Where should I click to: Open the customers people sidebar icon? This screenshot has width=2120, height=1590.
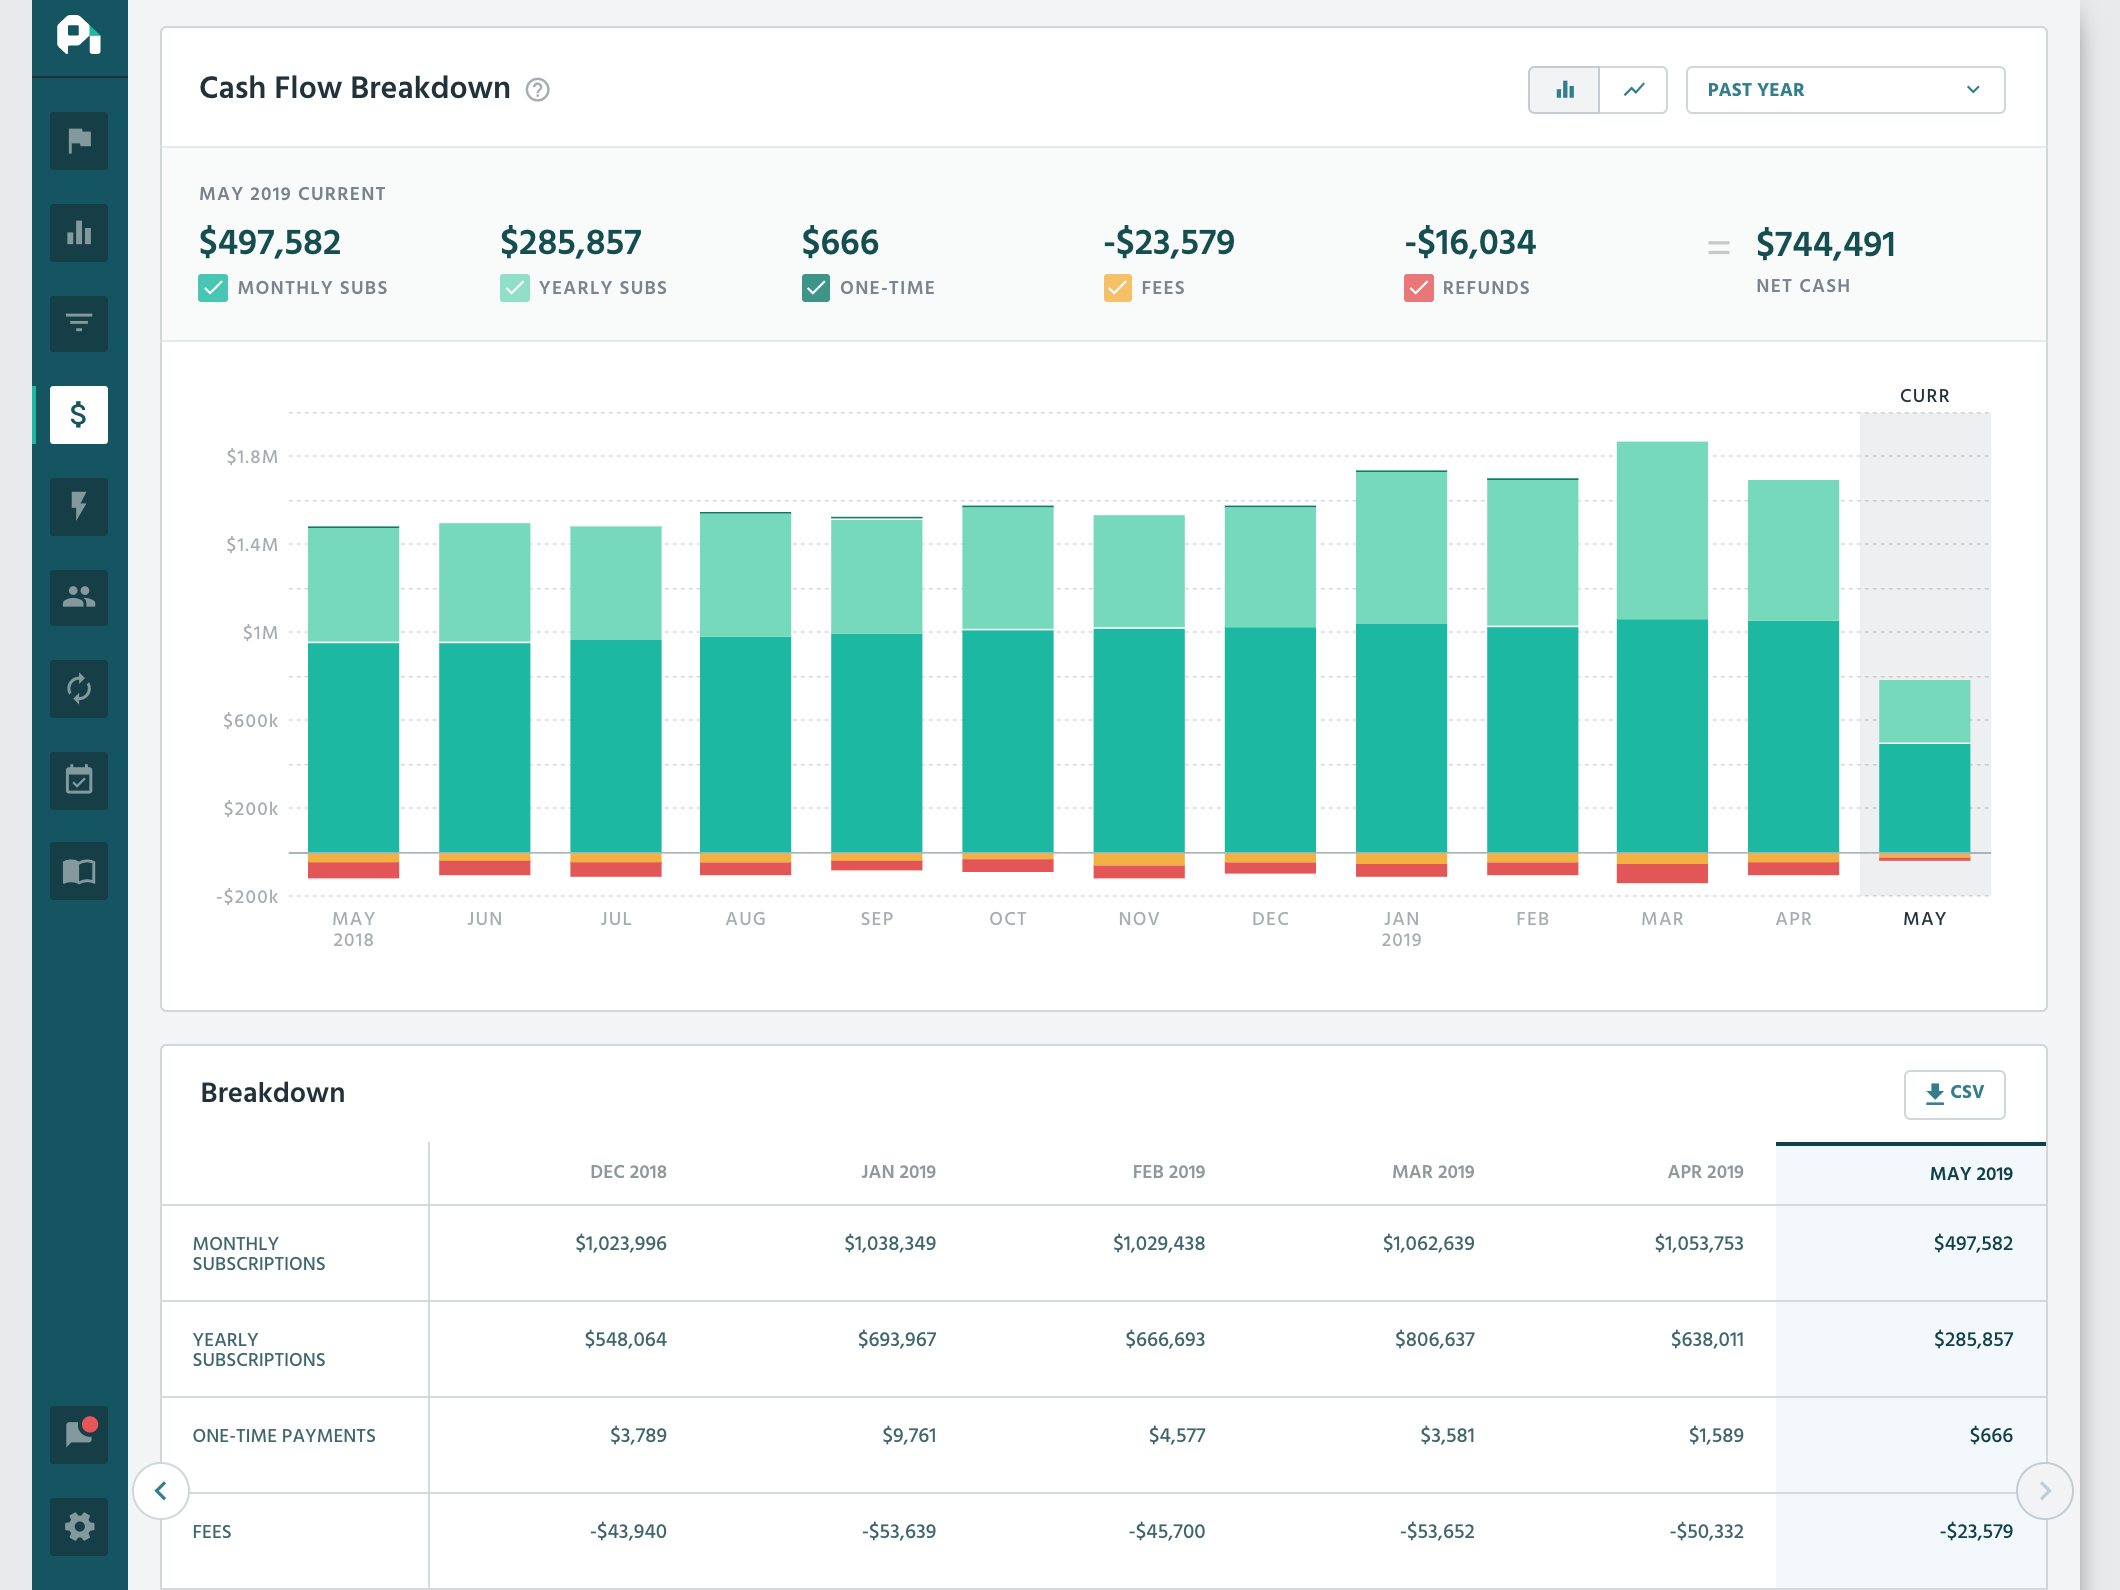coord(79,597)
